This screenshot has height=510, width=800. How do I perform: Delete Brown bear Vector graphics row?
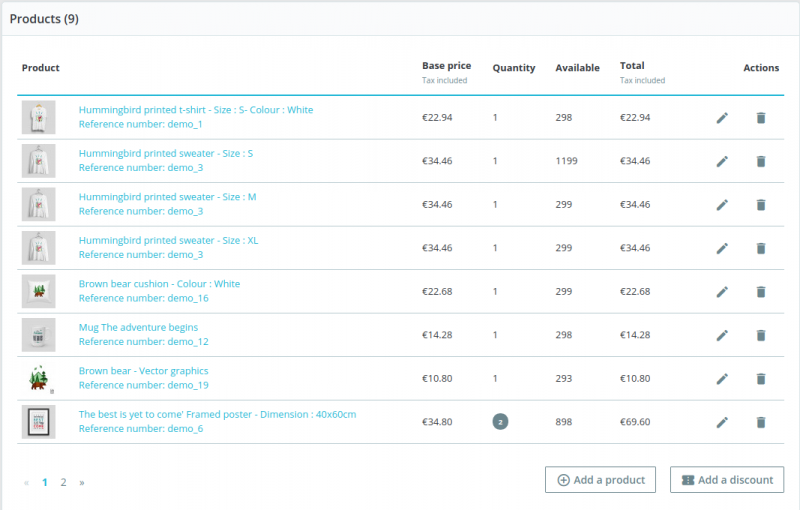coord(761,379)
